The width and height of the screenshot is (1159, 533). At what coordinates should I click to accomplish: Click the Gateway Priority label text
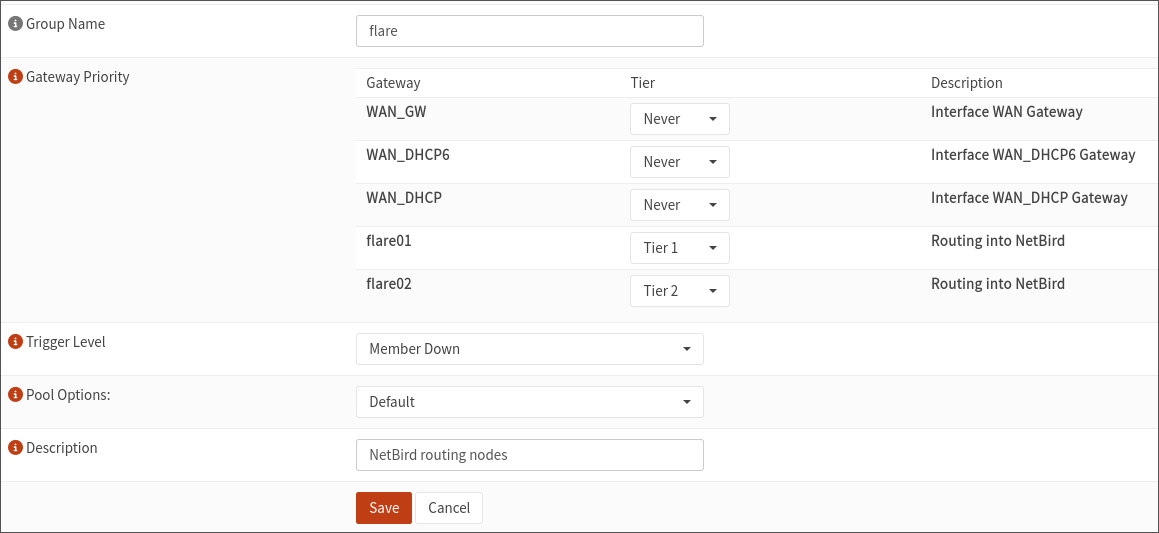coord(78,77)
